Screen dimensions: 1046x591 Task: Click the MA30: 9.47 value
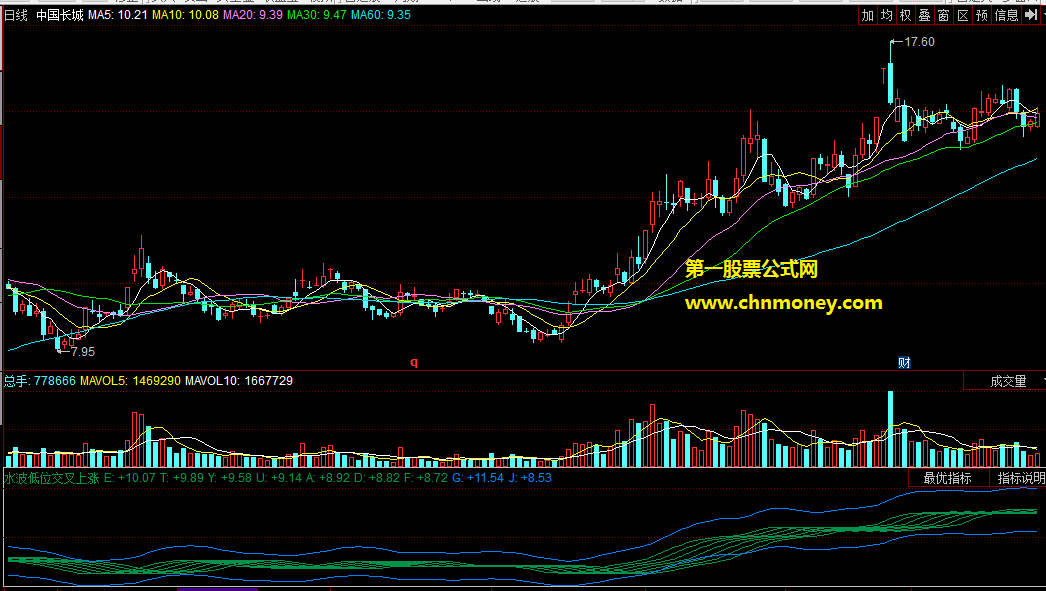[317, 15]
